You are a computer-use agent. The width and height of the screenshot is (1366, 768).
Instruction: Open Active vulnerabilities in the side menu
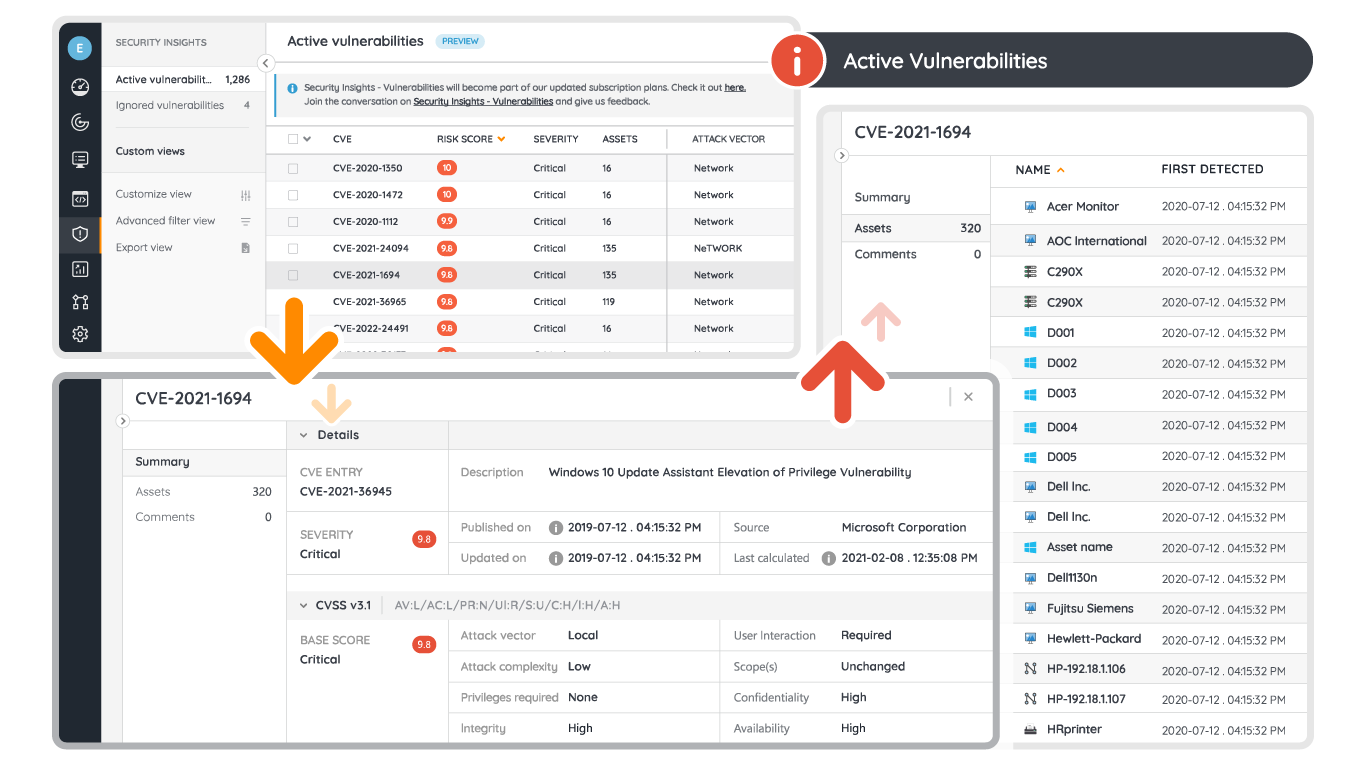[x=183, y=79]
